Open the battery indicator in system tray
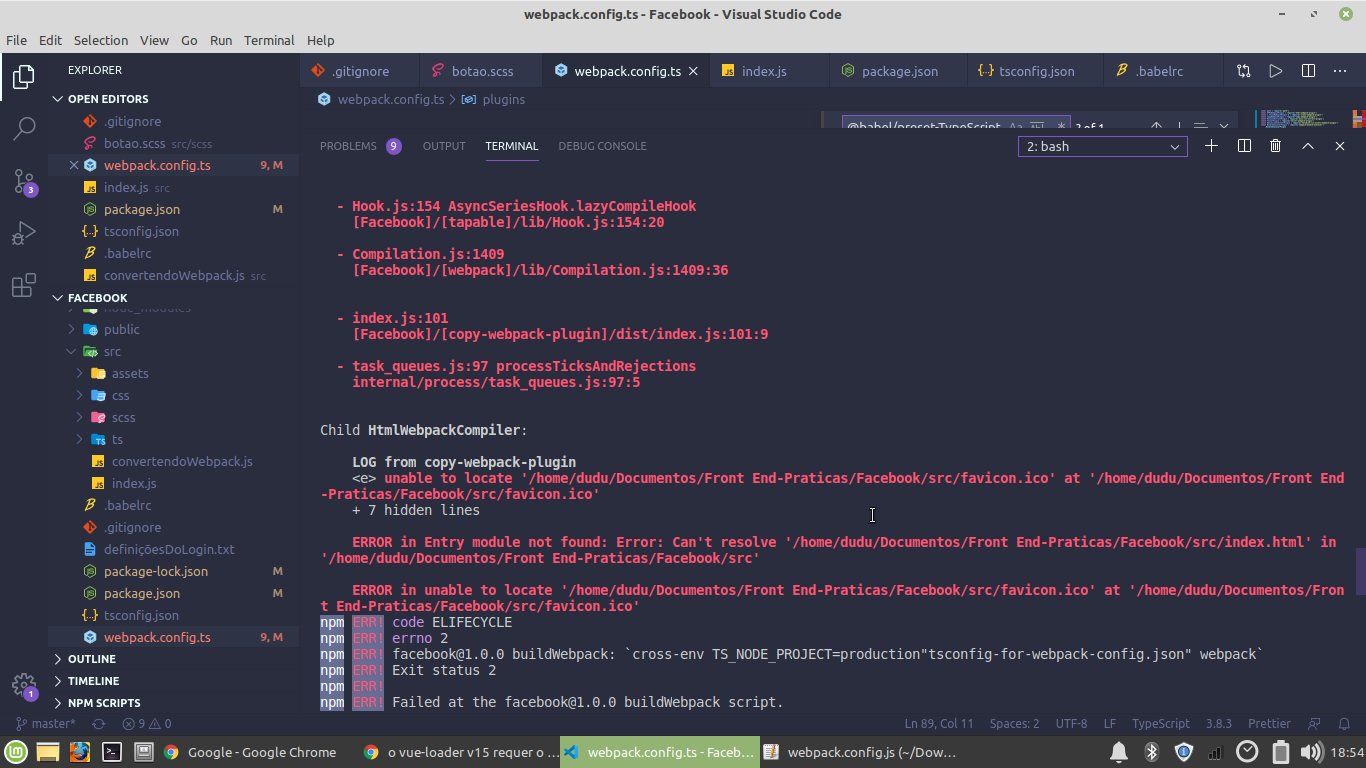The image size is (1366, 768). point(1280,752)
